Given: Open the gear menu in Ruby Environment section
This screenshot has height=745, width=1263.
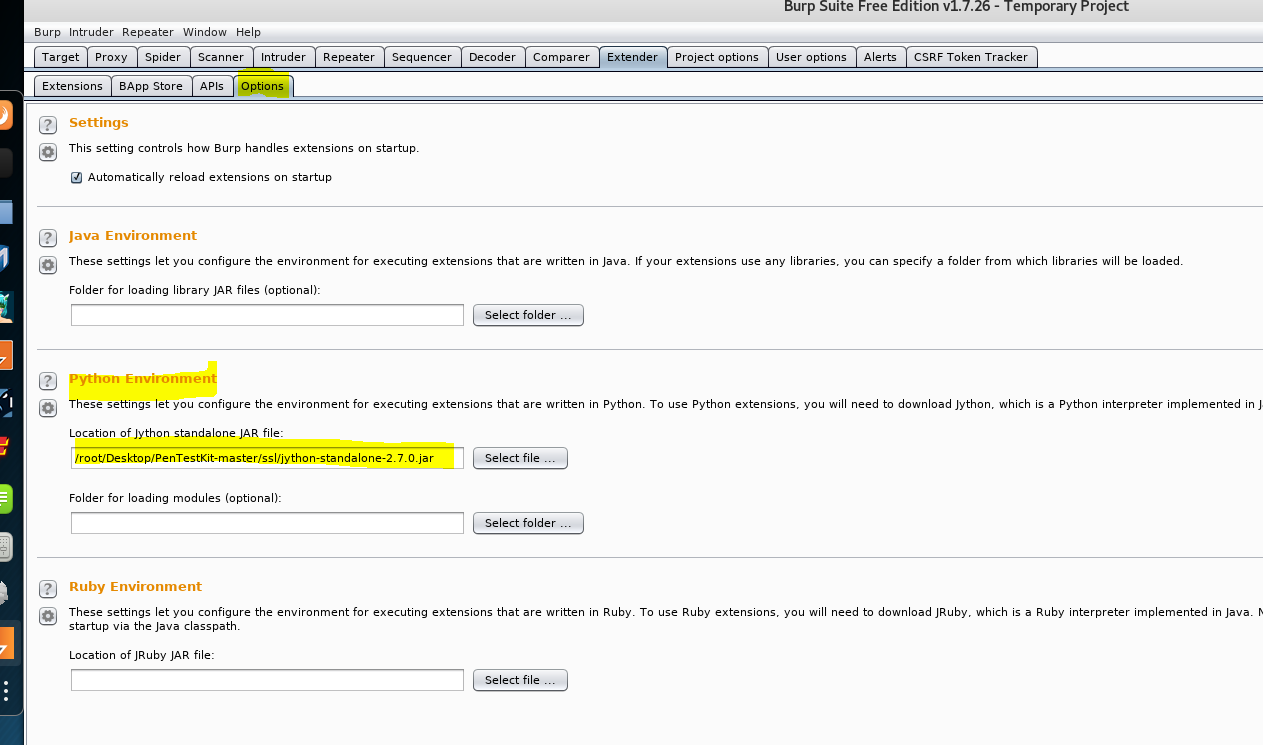Looking at the screenshot, I should click(48, 616).
